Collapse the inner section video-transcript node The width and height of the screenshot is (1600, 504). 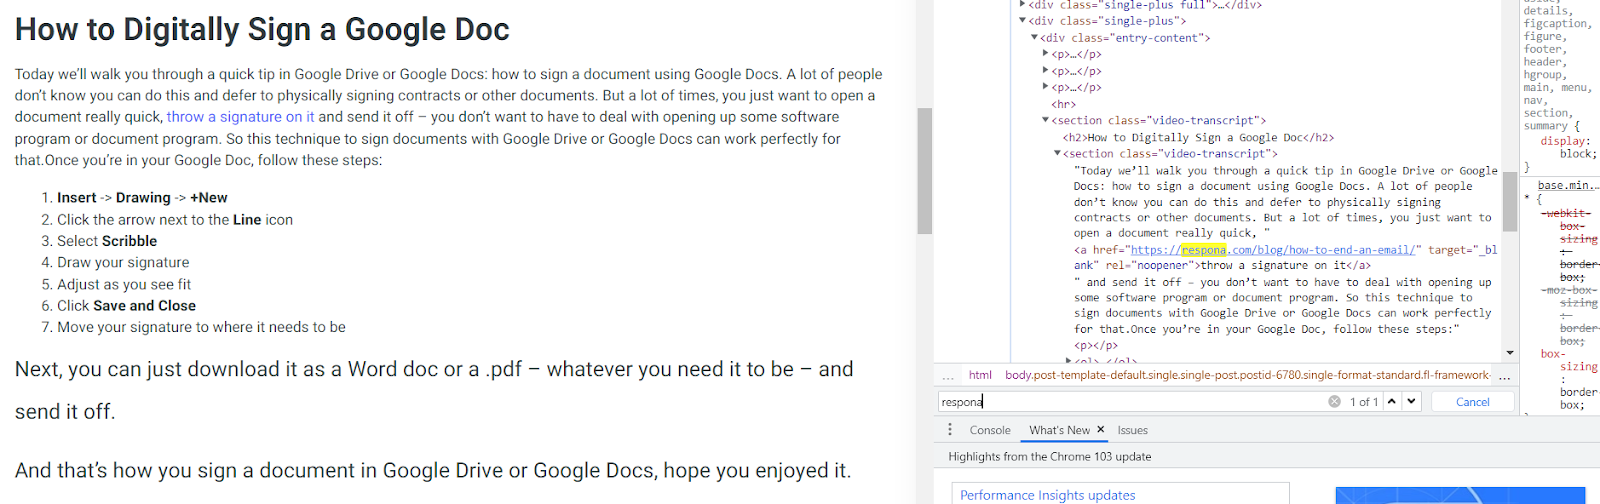point(1057,153)
